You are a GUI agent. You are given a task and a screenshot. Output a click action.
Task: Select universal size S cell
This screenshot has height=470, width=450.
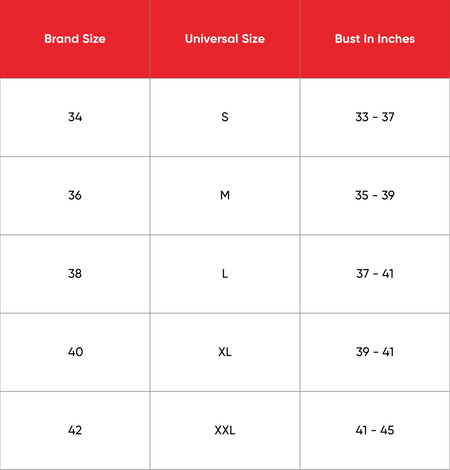tap(225, 117)
